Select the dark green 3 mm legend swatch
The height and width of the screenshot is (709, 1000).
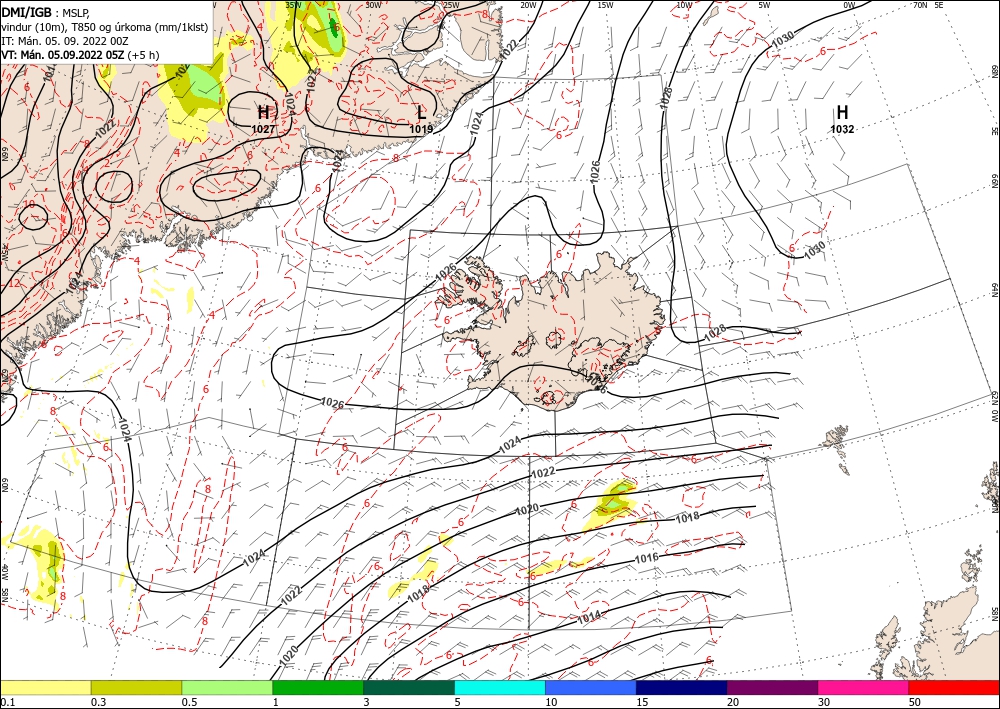(409, 687)
